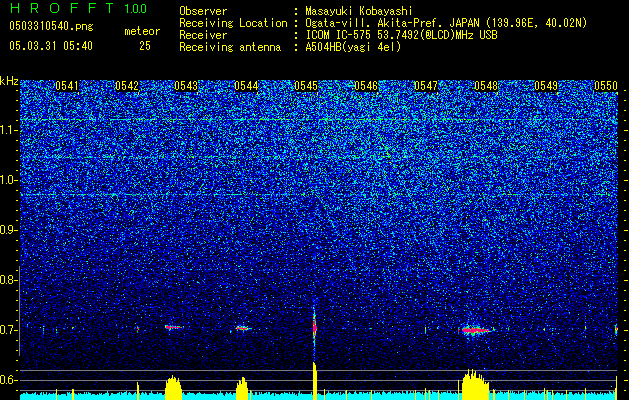629x400 pixels.
Task: Click the ICOM IC-575 receiver text
Action: click(401, 35)
